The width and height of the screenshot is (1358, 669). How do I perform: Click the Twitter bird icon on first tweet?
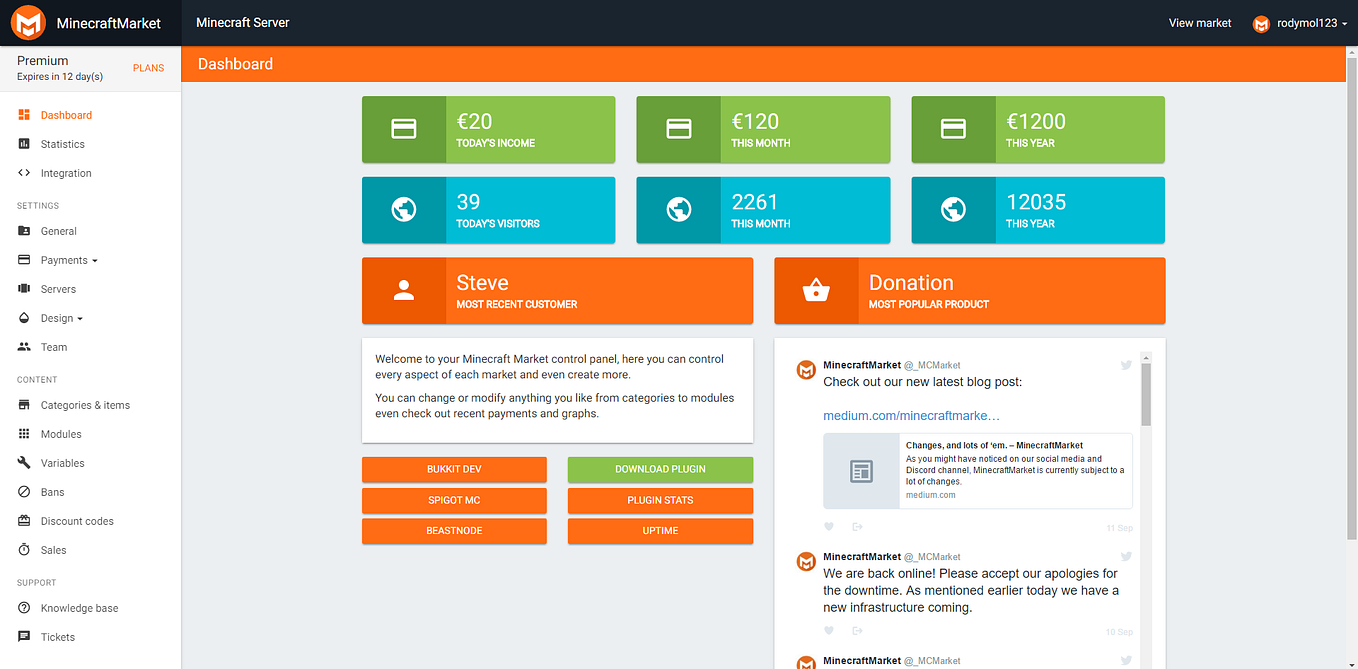(x=1126, y=366)
